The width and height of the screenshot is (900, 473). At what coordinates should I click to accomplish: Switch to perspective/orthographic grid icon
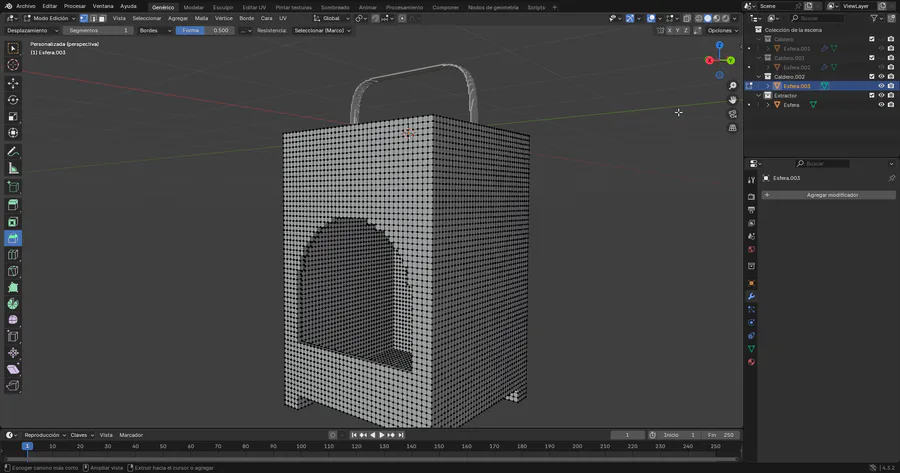tap(733, 128)
